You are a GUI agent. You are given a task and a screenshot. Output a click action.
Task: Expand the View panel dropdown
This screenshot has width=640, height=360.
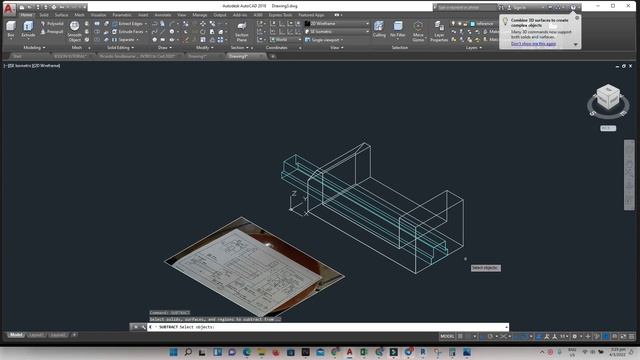(337, 48)
